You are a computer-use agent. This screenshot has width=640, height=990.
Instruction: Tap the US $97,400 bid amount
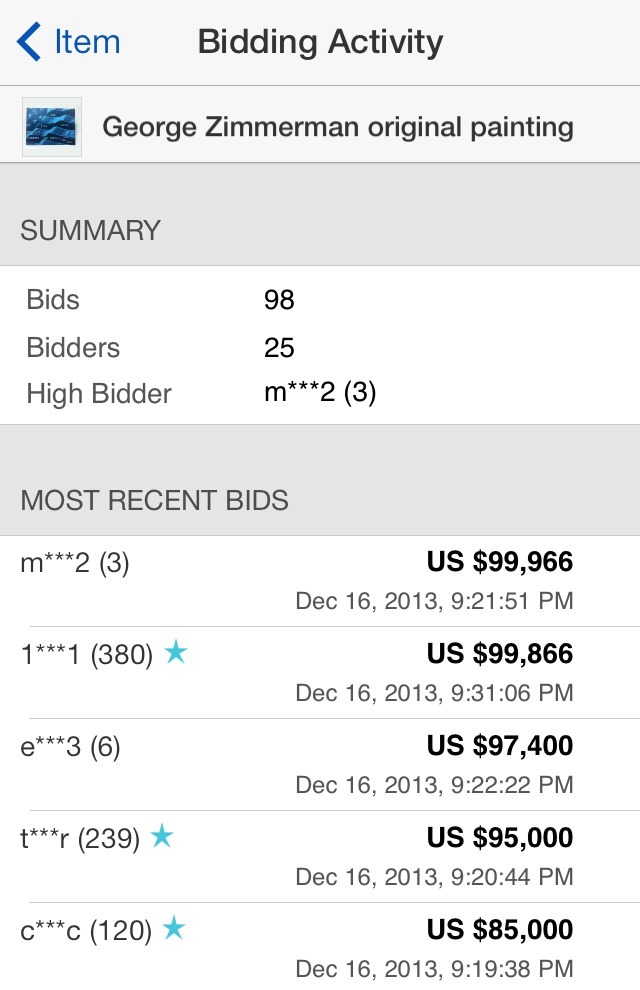[500, 746]
